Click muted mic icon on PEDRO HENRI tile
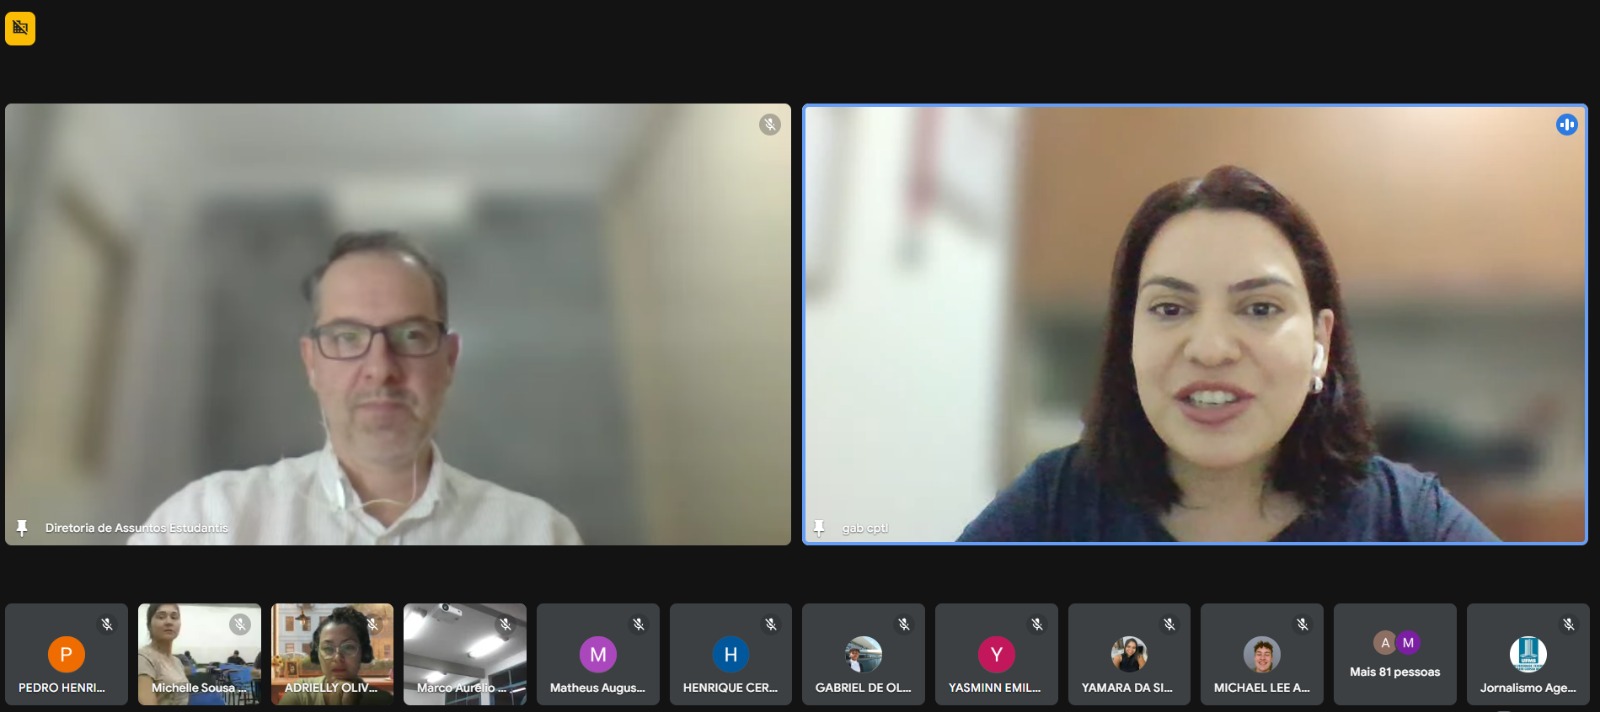The image size is (1600, 712). pyautogui.click(x=107, y=624)
